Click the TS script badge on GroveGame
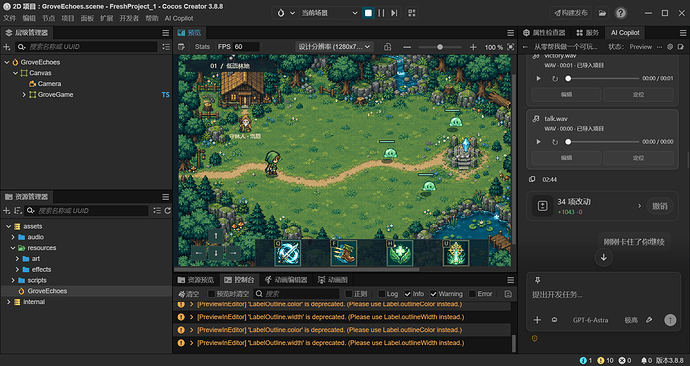The image size is (690, 366). [x=165, y=95]
